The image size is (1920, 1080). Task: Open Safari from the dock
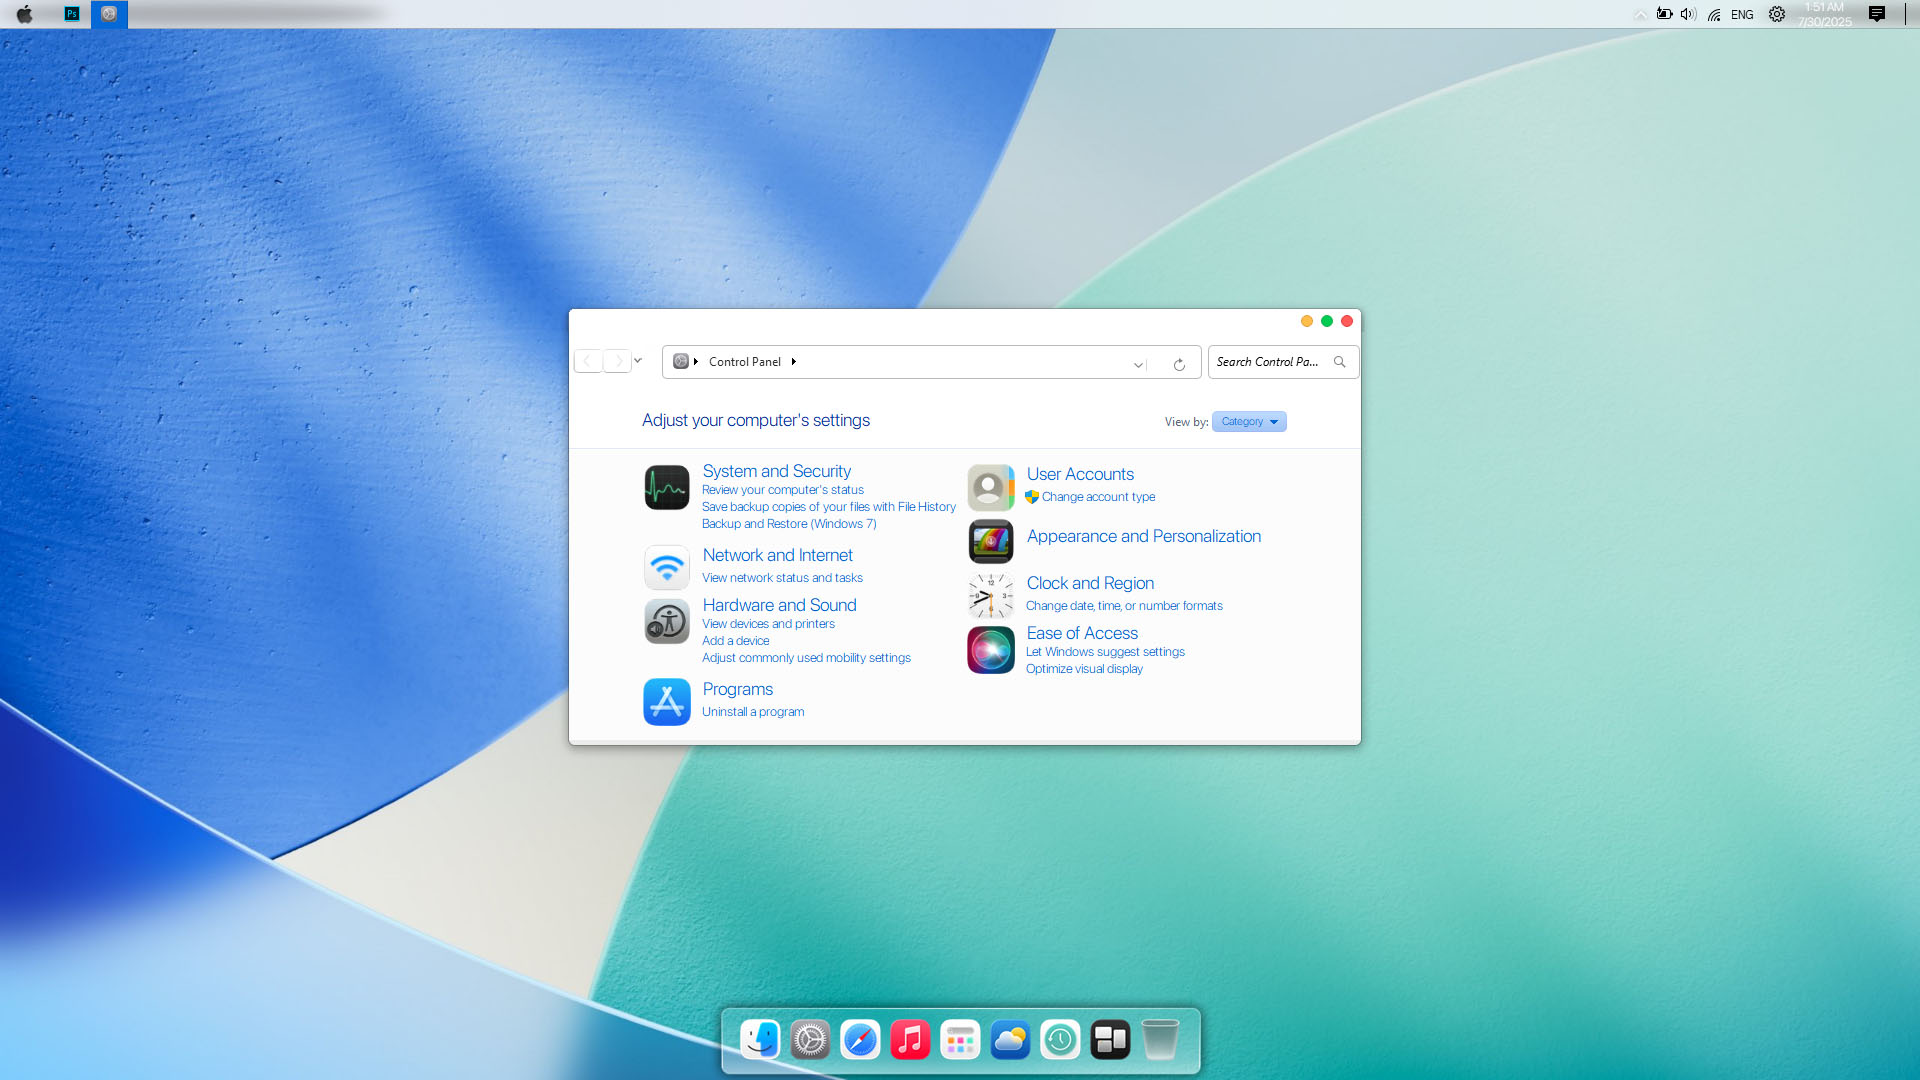pos(860,1040)
